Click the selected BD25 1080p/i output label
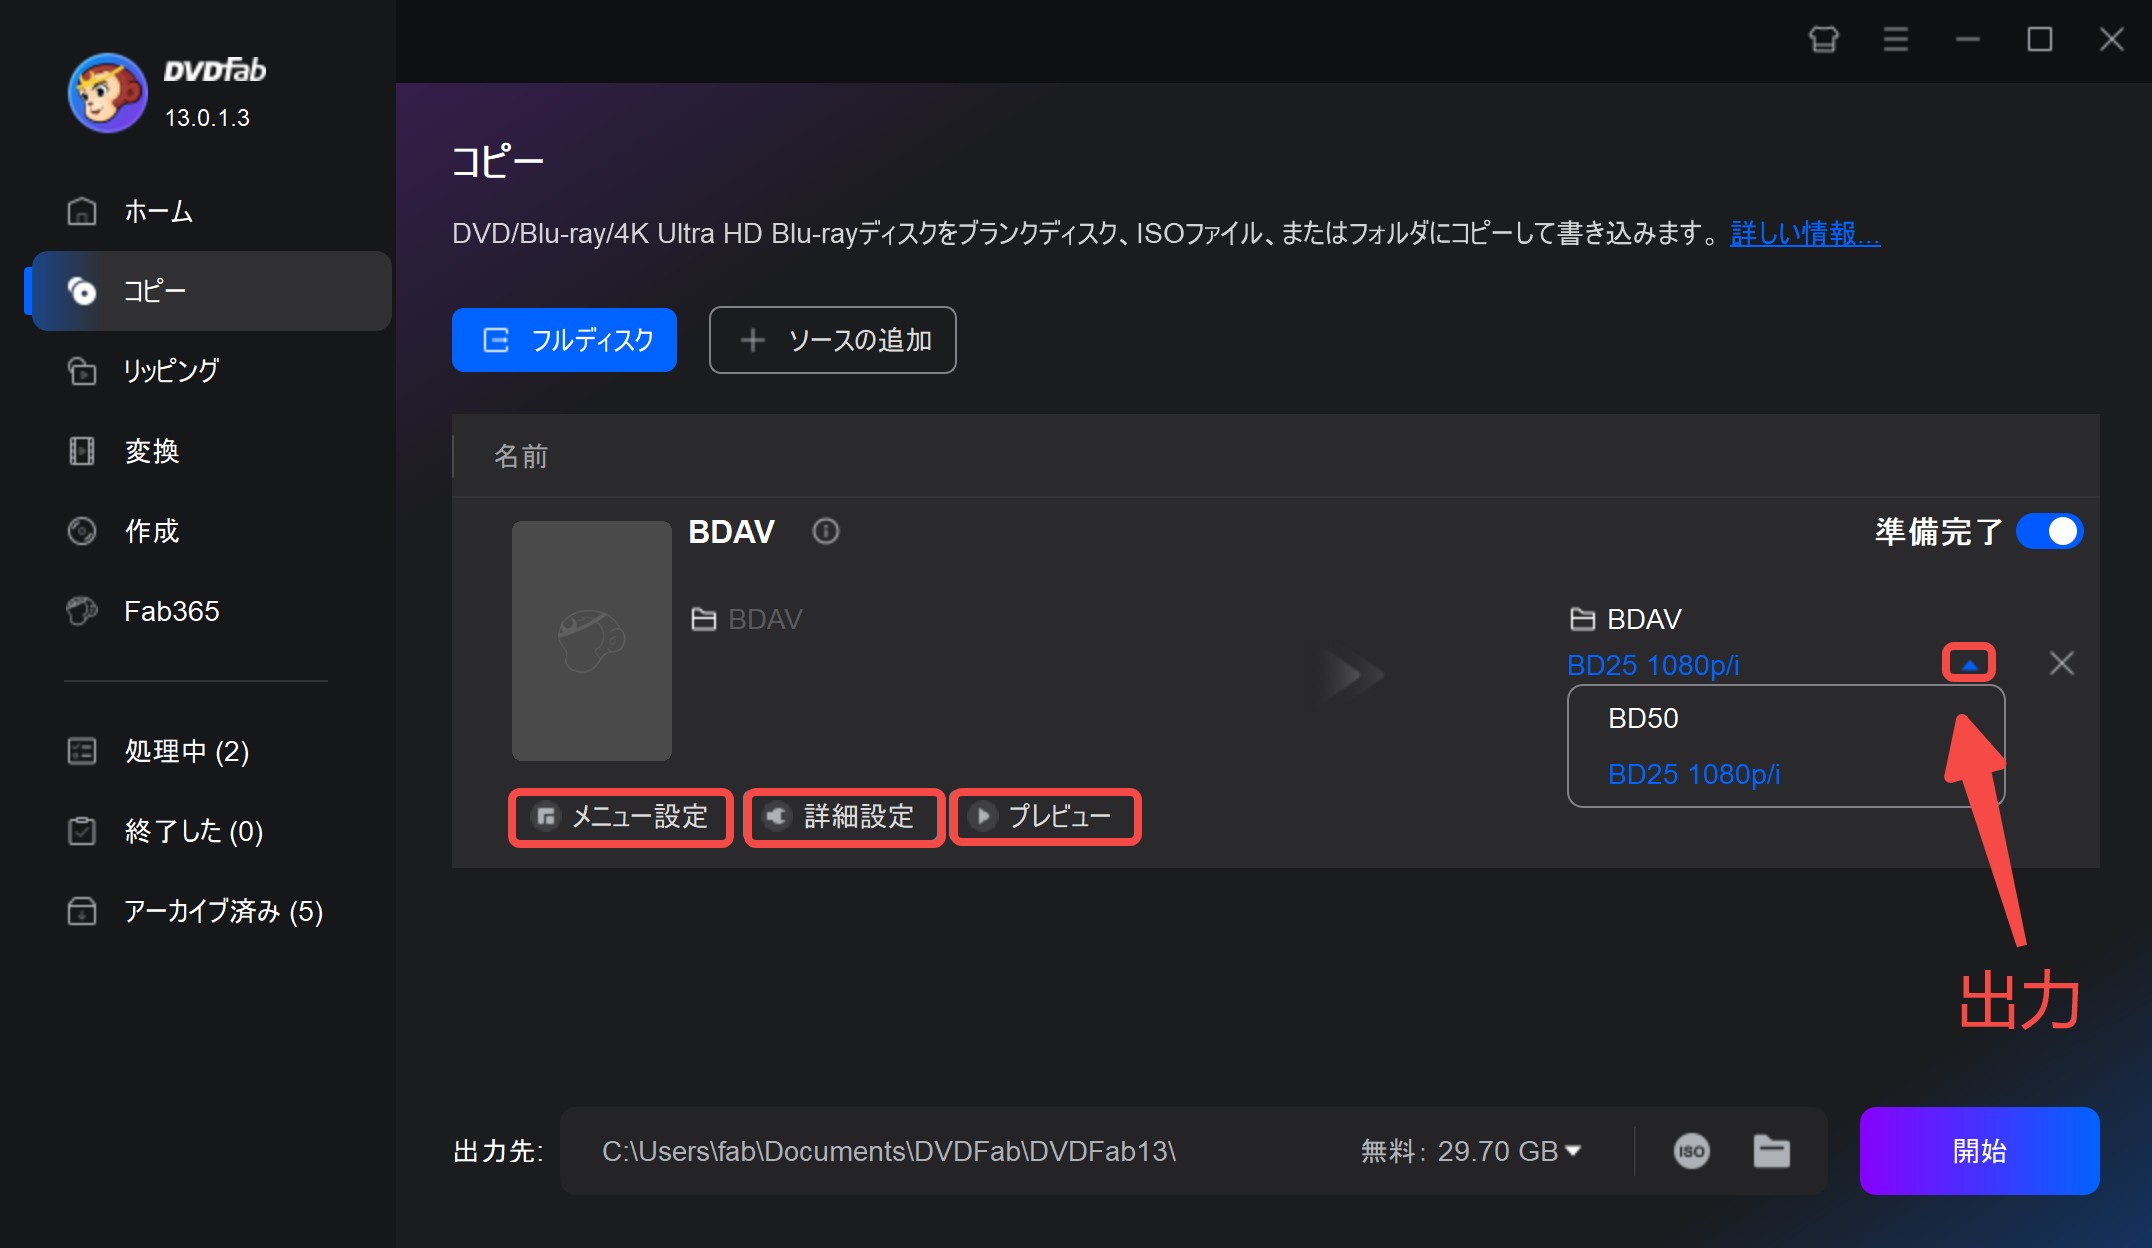The width and height of the screenshot is (2152, 1248). coord(1653,665)
